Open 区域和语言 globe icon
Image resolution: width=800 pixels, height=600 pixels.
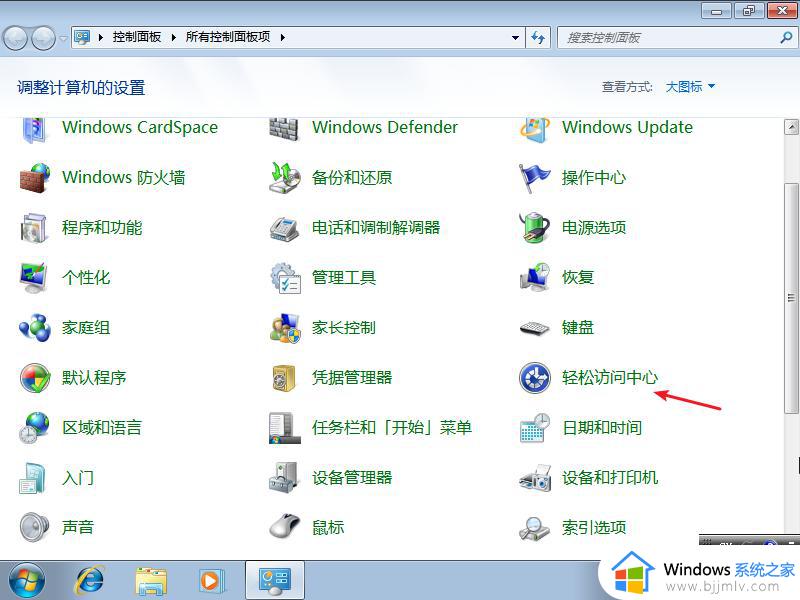coord(35,428)
